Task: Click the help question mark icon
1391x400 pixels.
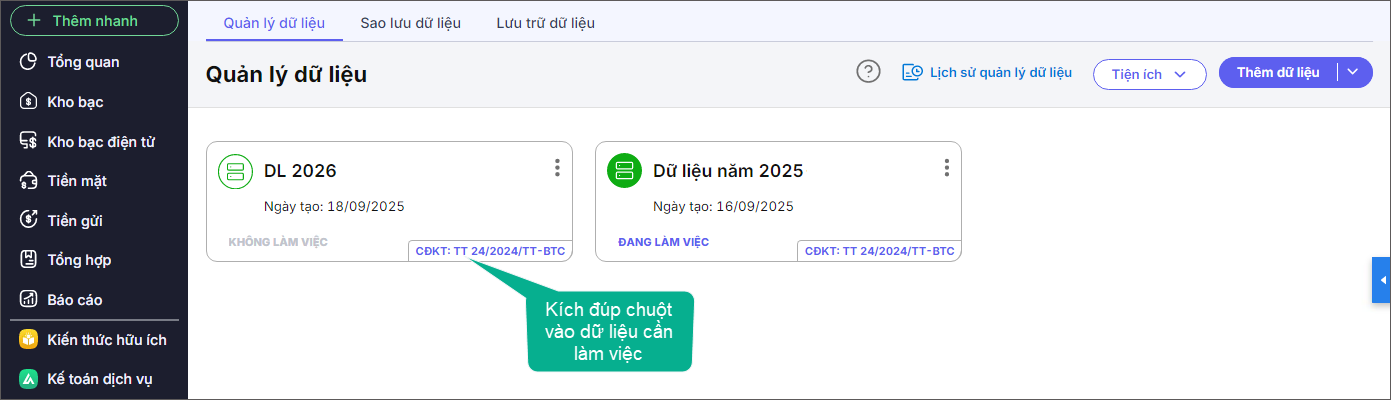Action: pyautogui.click(x=869, y=72)
